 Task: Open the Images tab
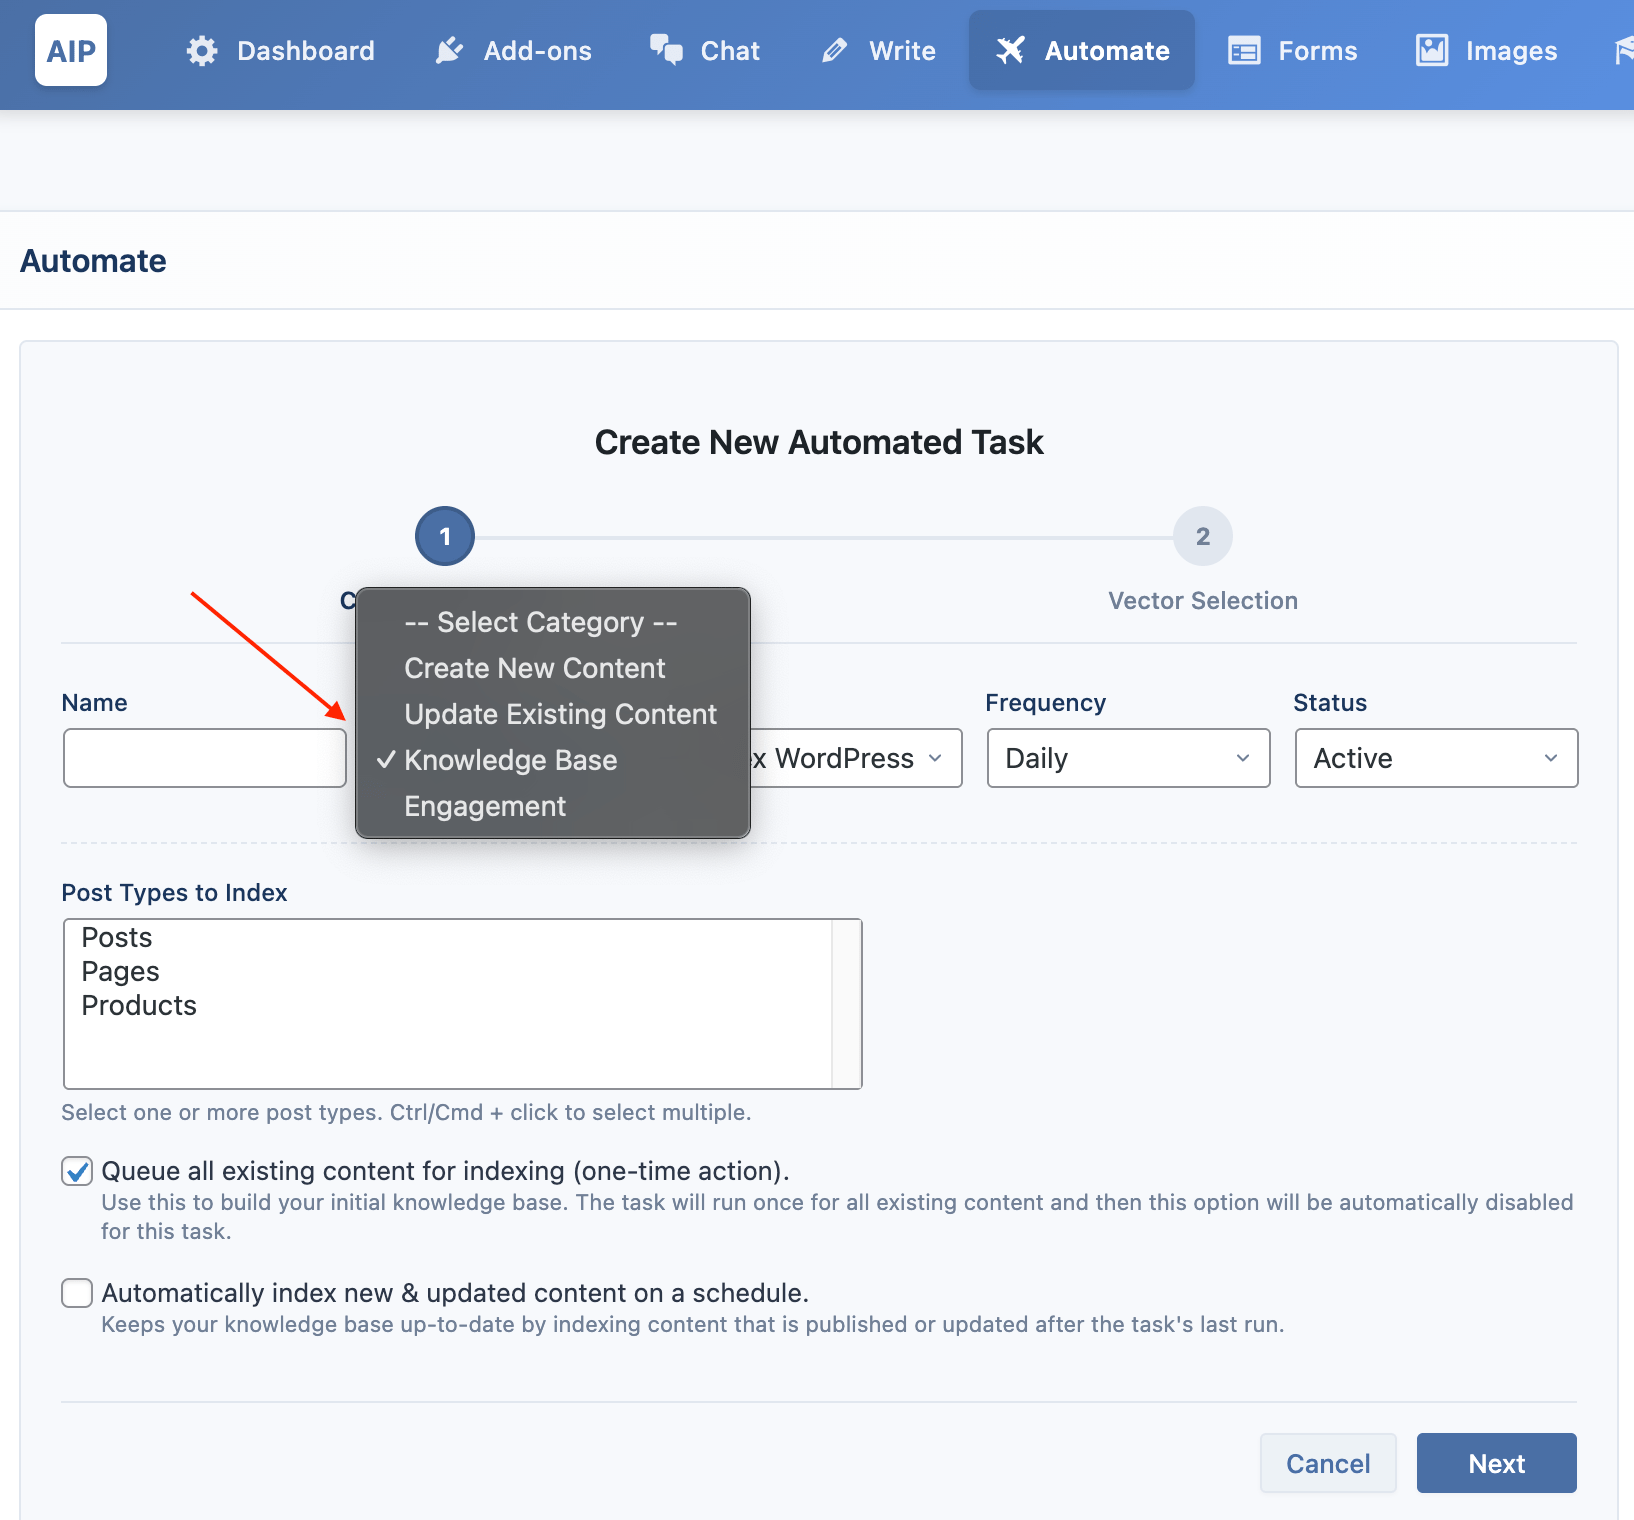(1486, 50)
